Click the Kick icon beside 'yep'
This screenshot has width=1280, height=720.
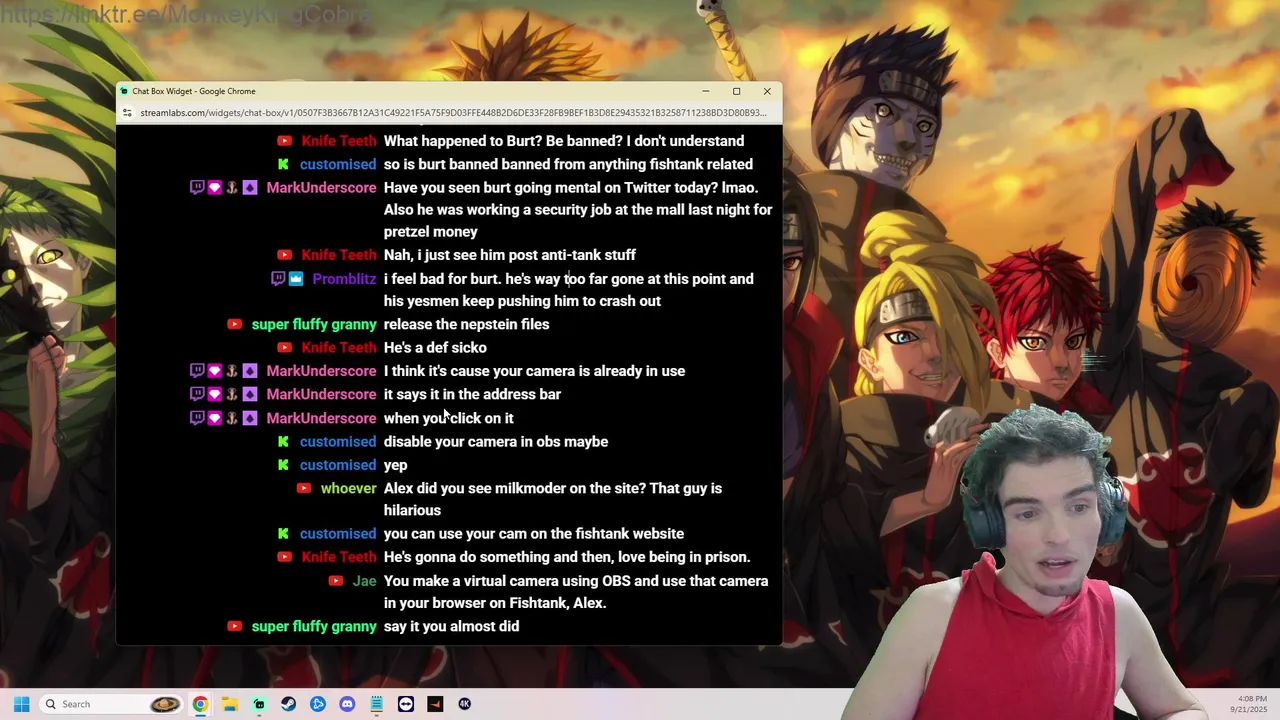point(283,465)
